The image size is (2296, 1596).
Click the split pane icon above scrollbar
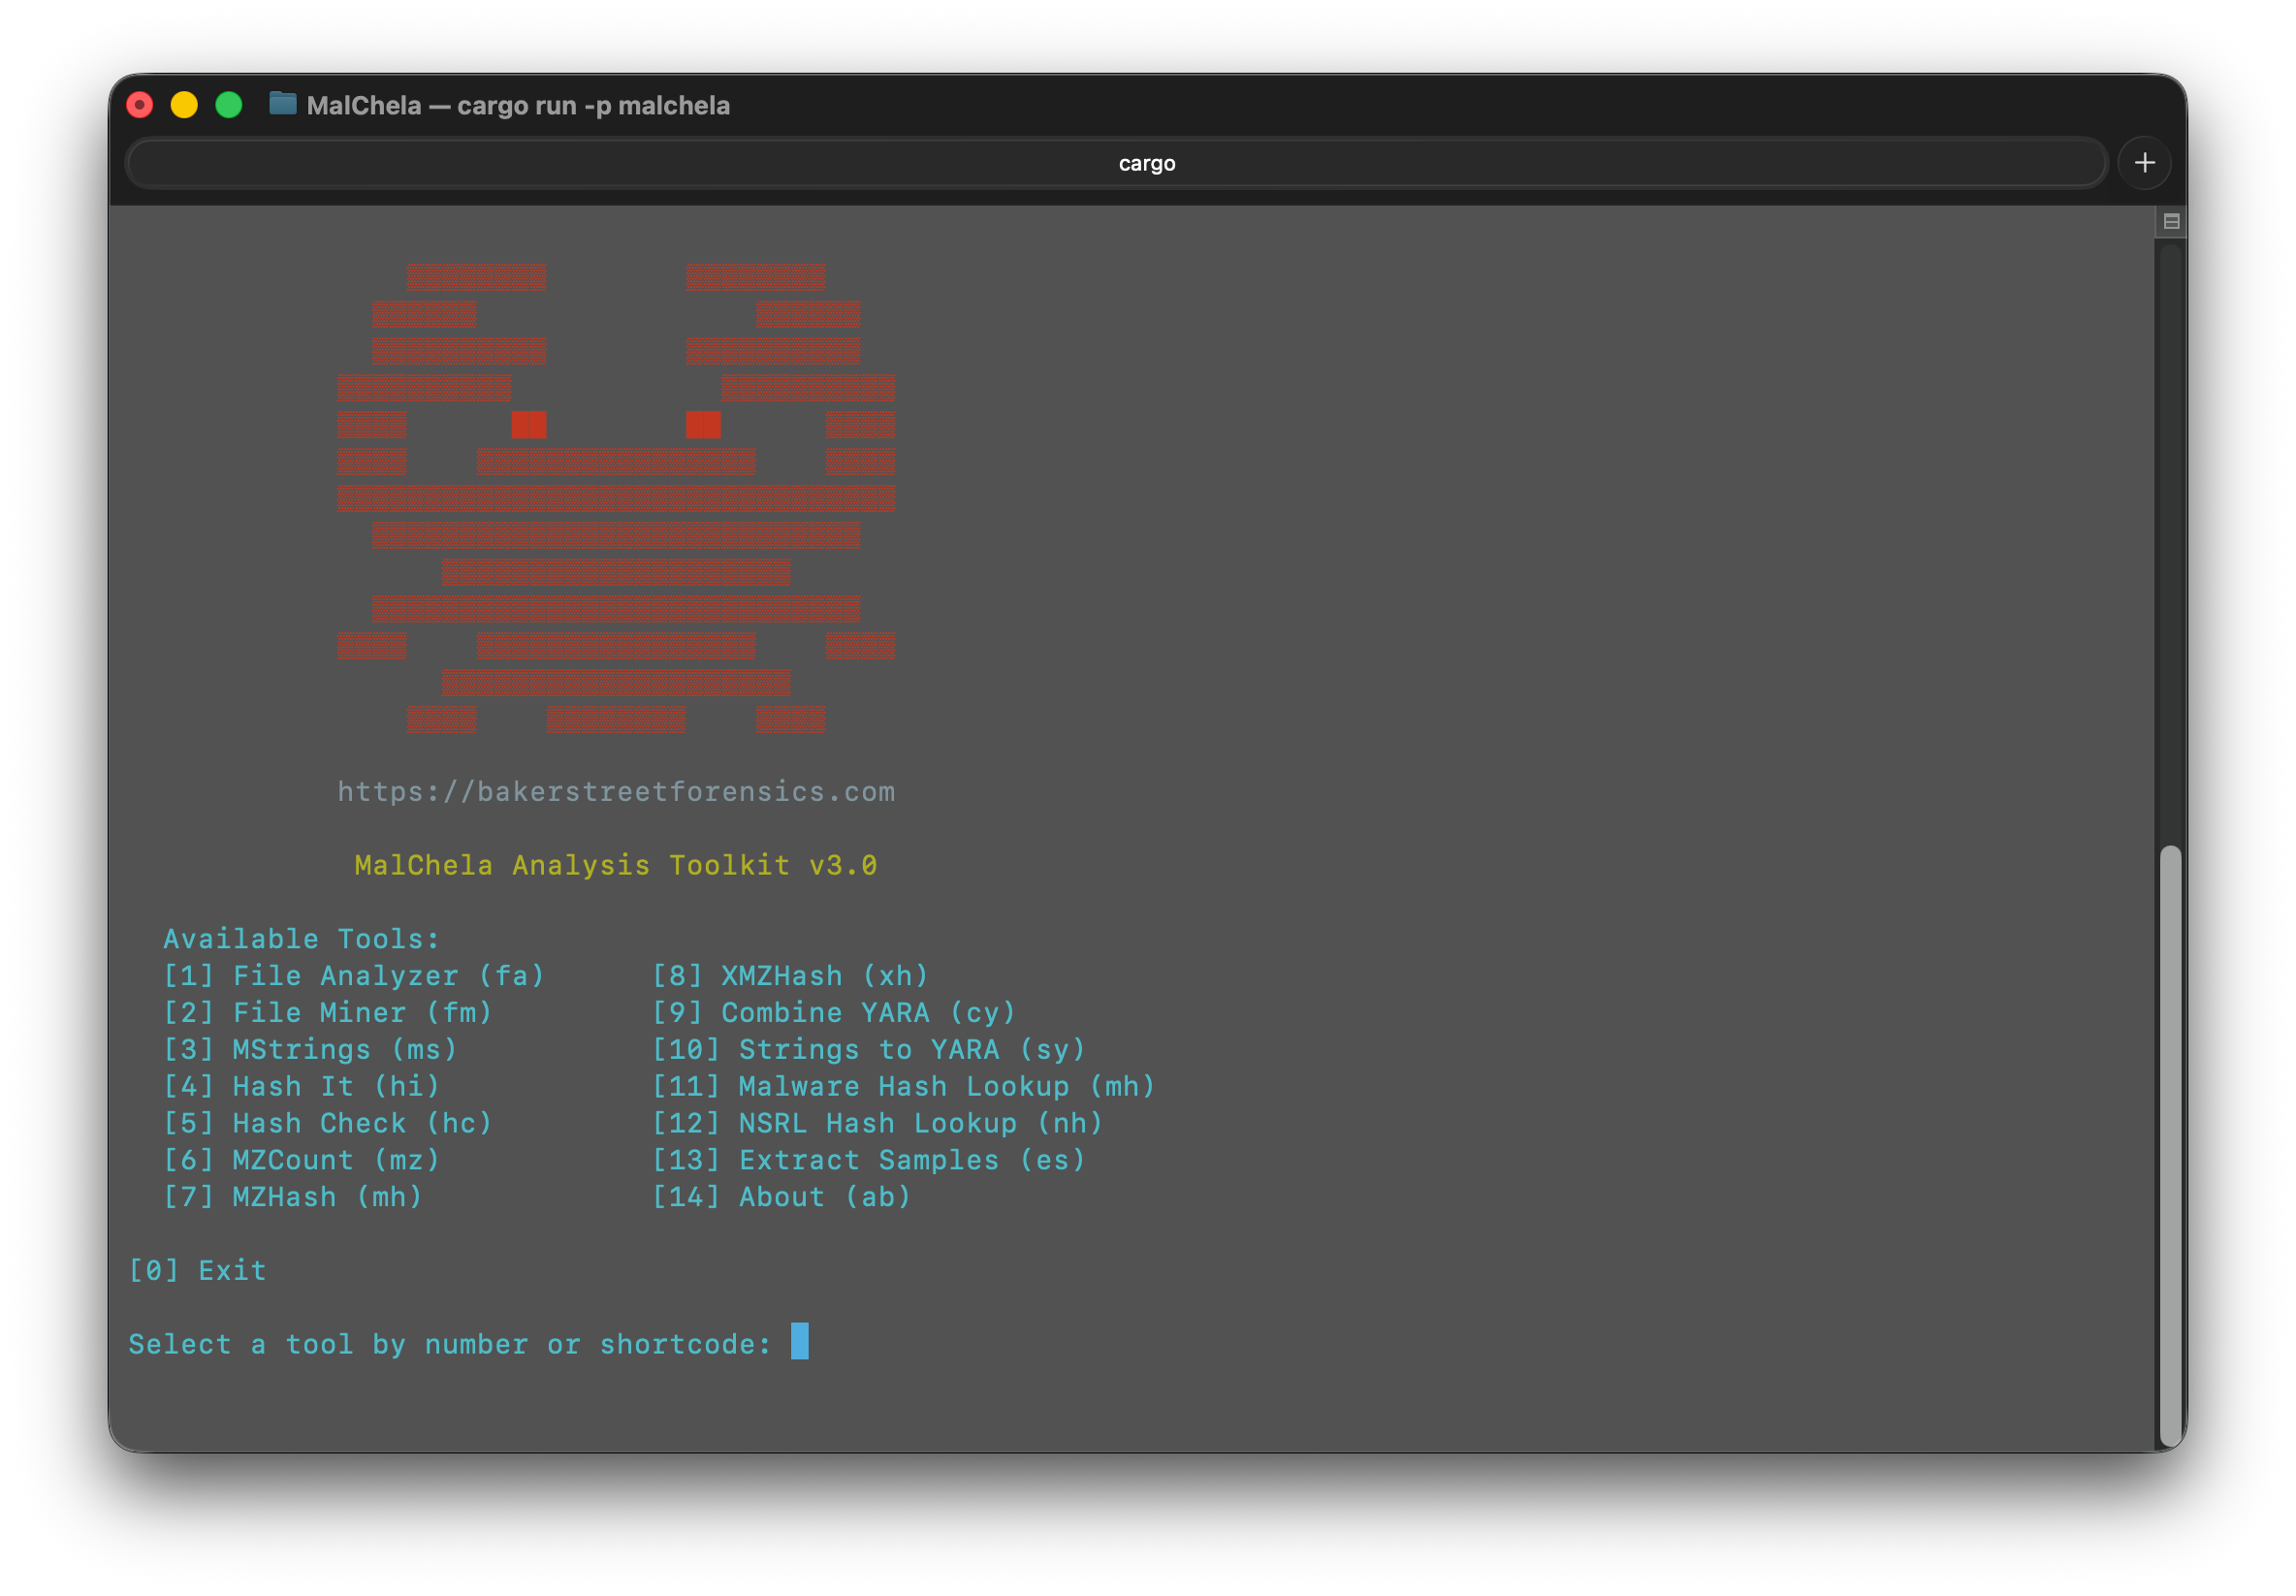coord(2171,222)
